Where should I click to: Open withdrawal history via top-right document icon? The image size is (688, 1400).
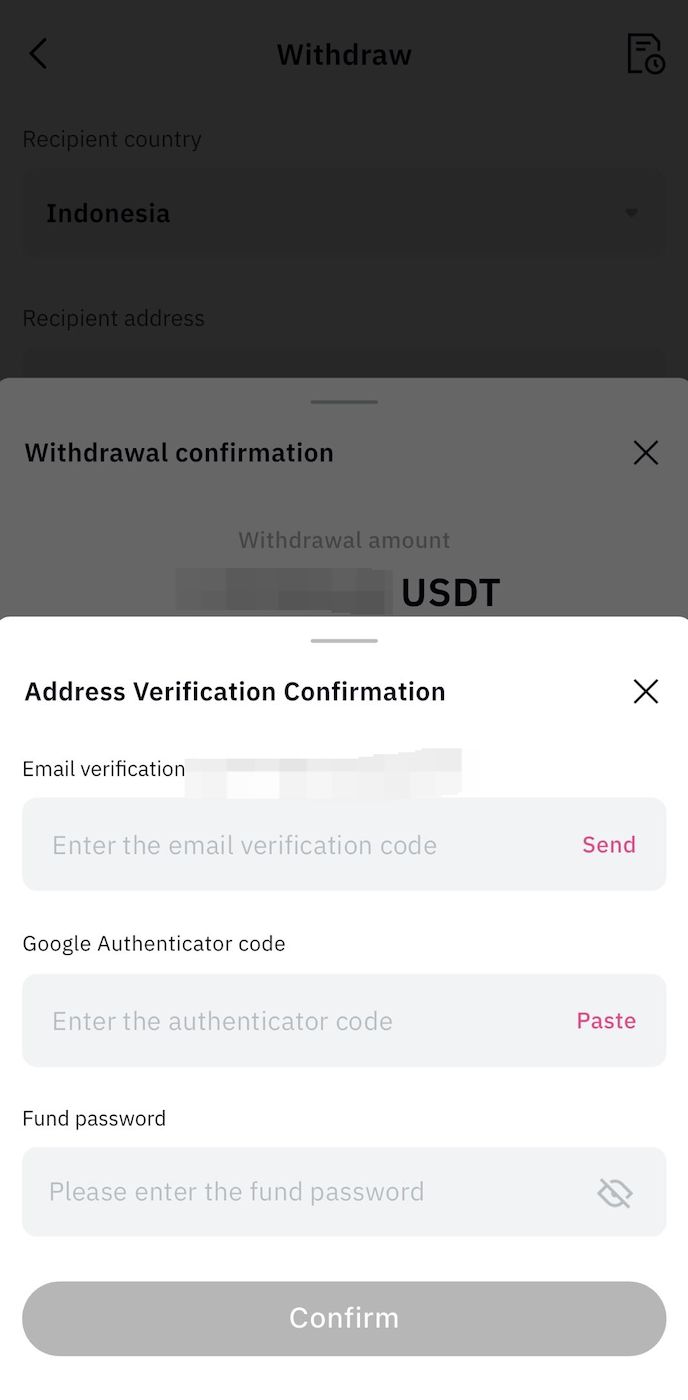[x=645, y=54]
